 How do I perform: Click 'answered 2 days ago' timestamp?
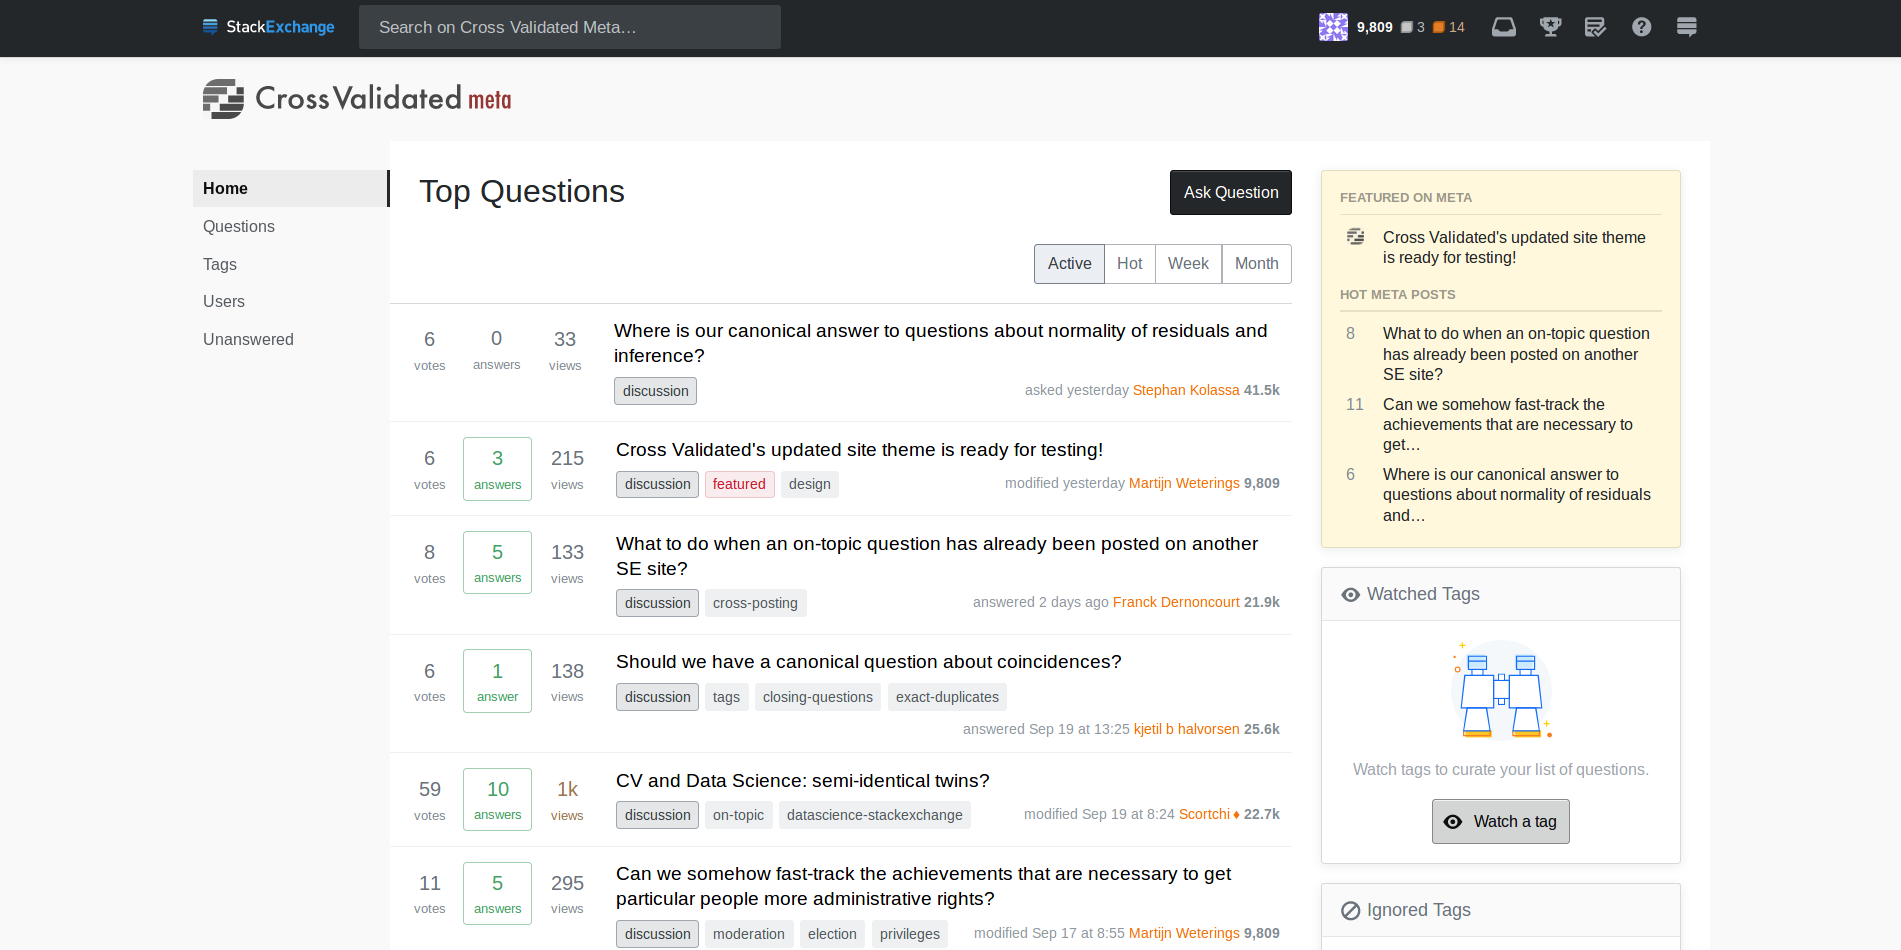(1040, 602)
